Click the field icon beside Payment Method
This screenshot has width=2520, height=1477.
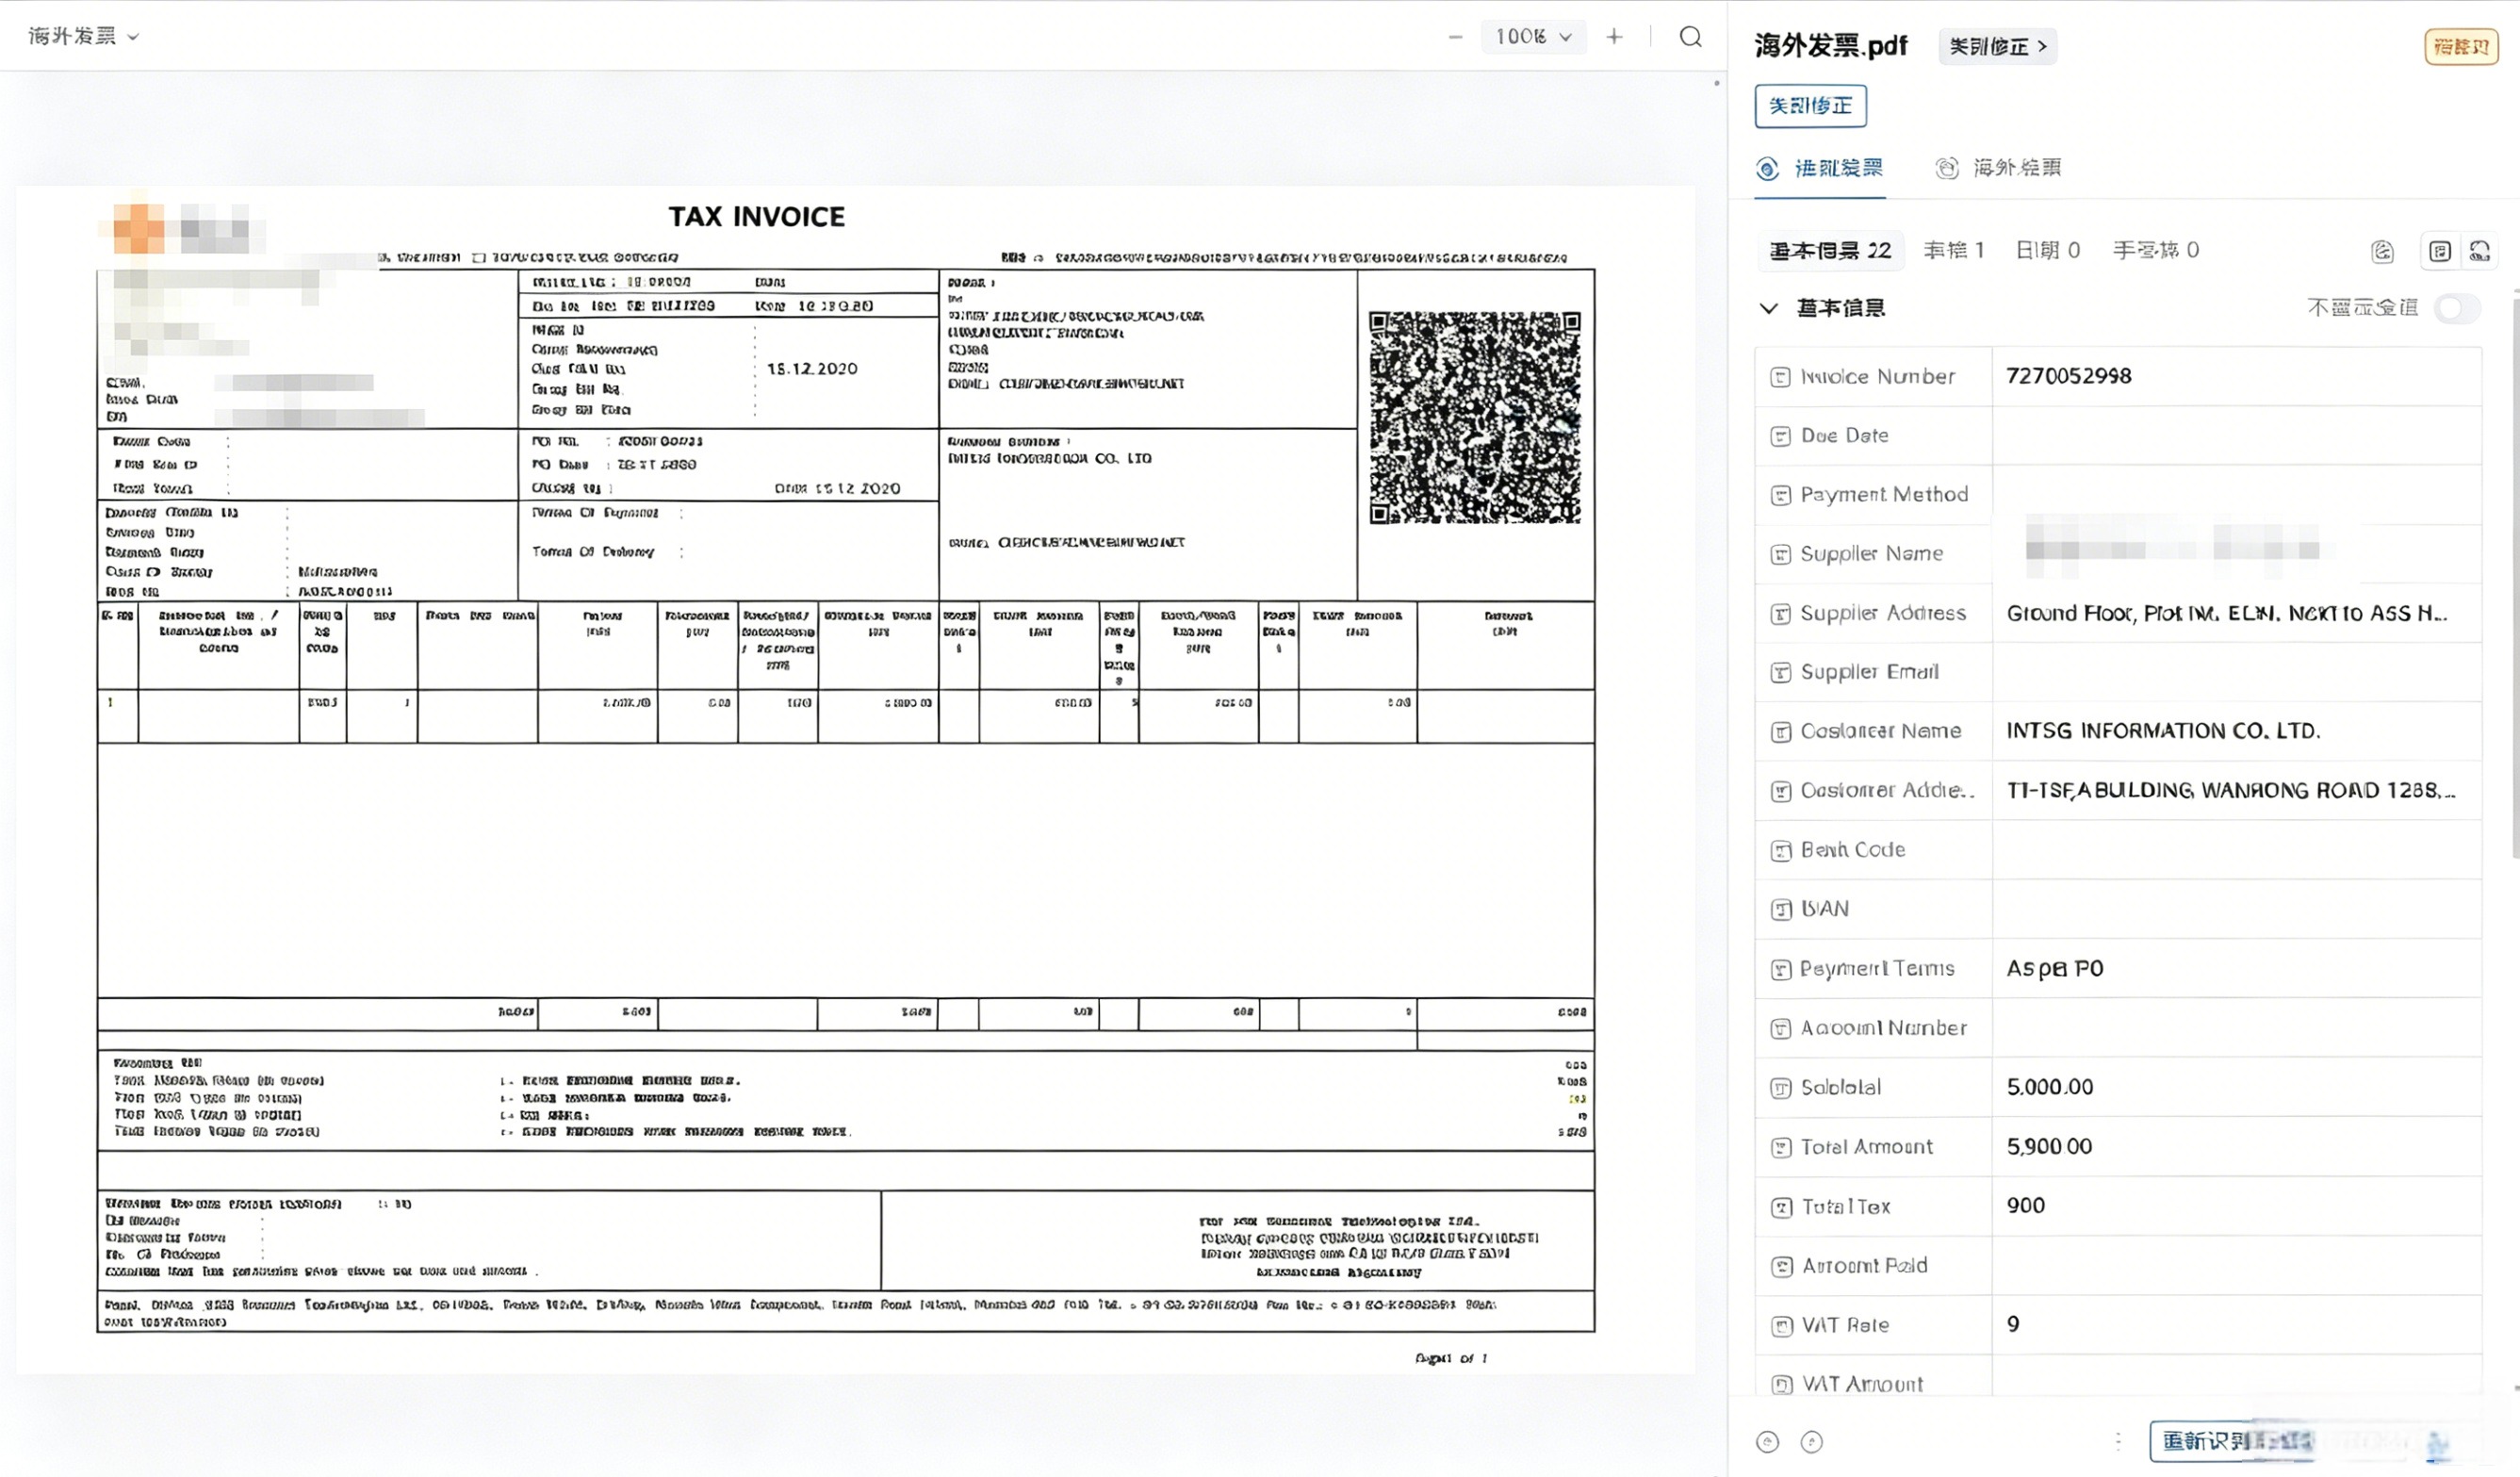point(1780,495)
